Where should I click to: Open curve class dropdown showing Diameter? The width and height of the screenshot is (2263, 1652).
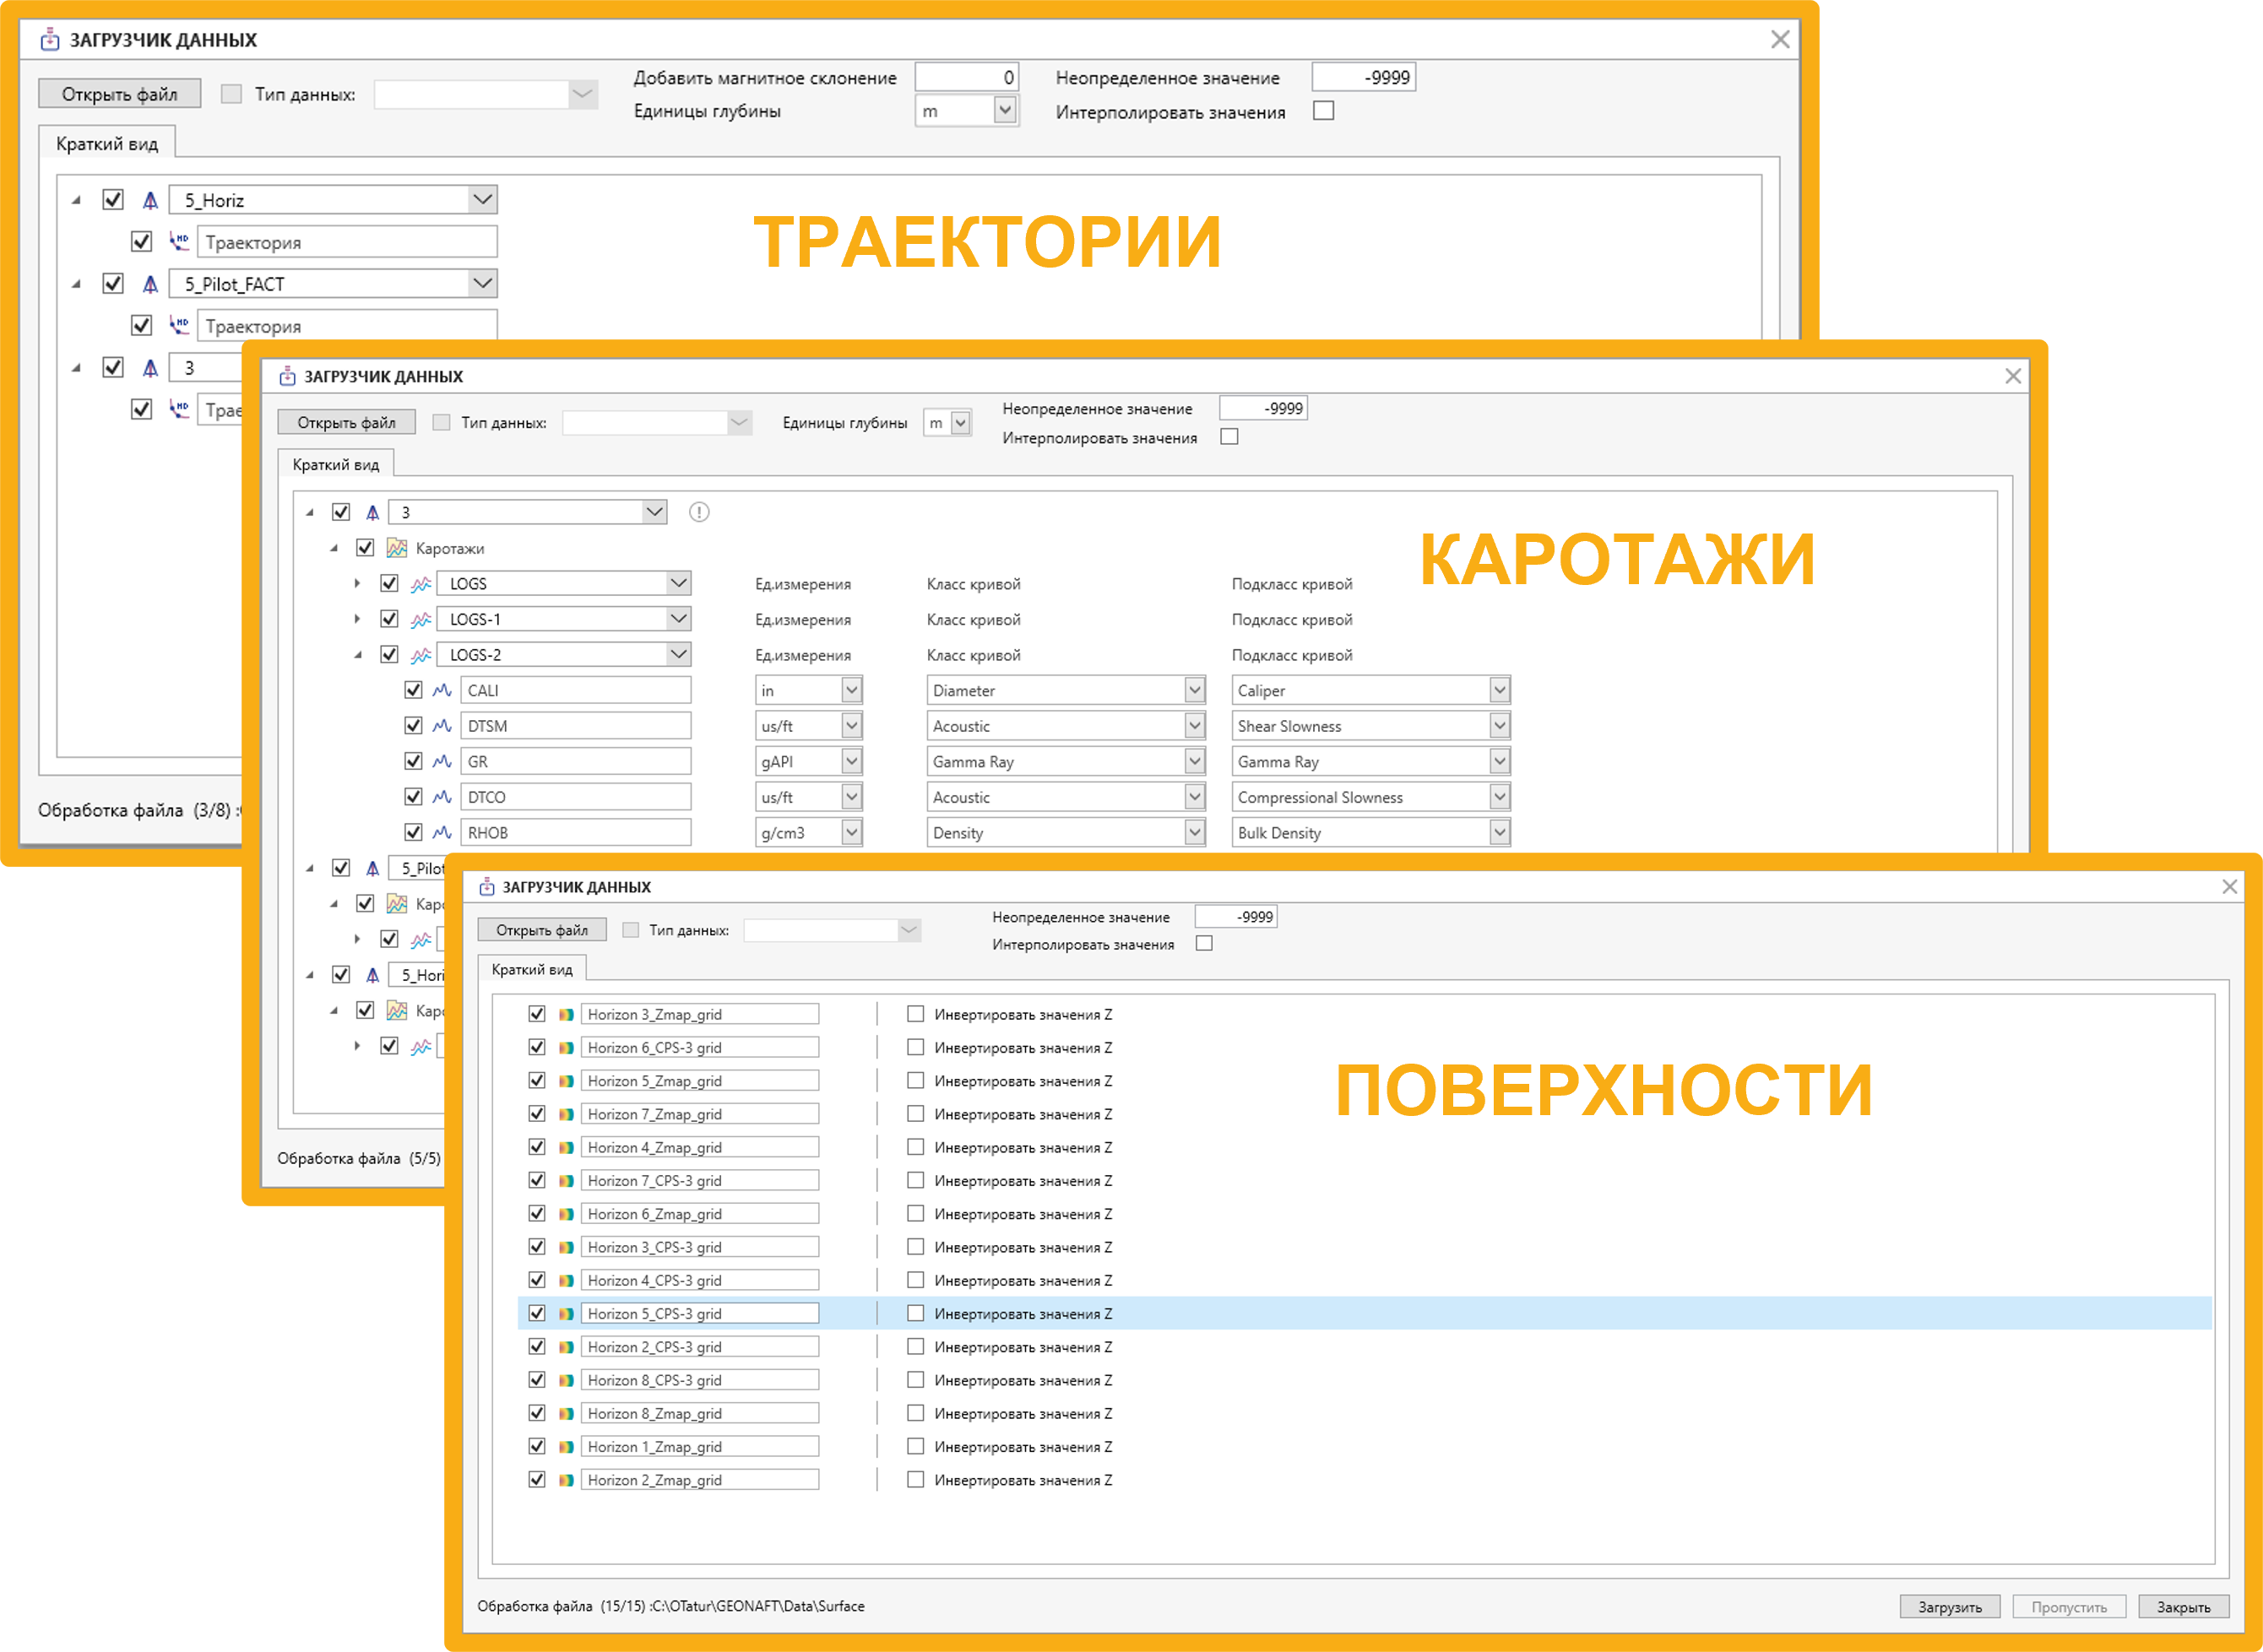pyautogui.click(x=1194, y=690)
